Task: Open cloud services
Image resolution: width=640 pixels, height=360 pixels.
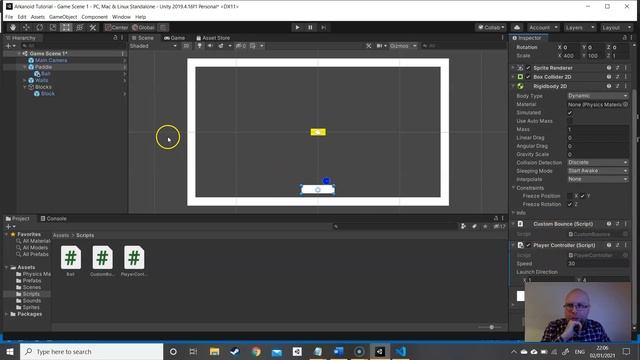Action: 517,27
